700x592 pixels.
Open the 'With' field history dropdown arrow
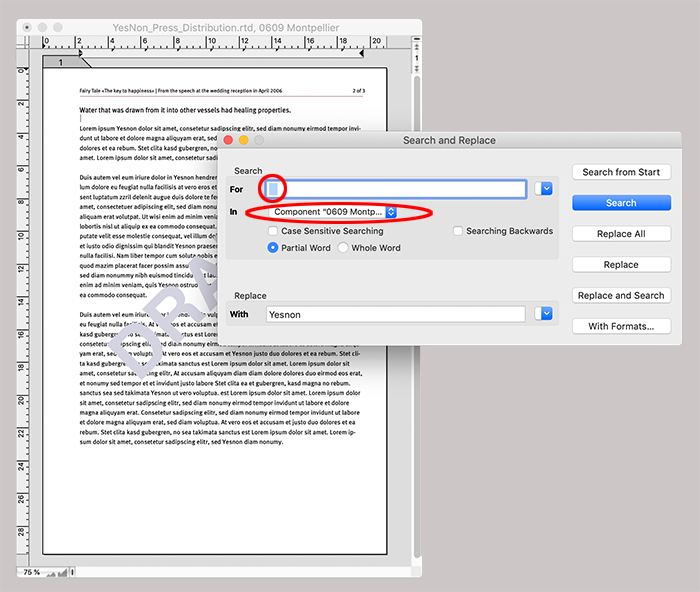click(544, 314)
